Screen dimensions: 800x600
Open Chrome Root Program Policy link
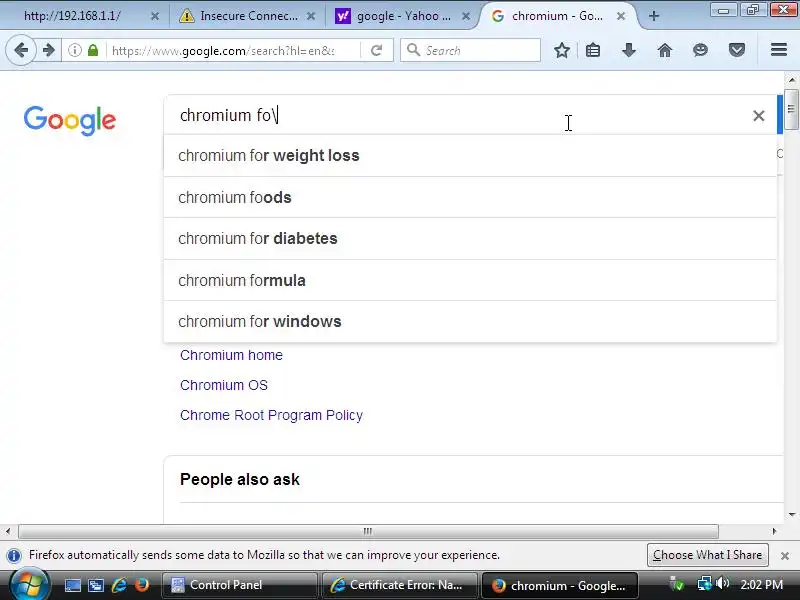[271, 415]
